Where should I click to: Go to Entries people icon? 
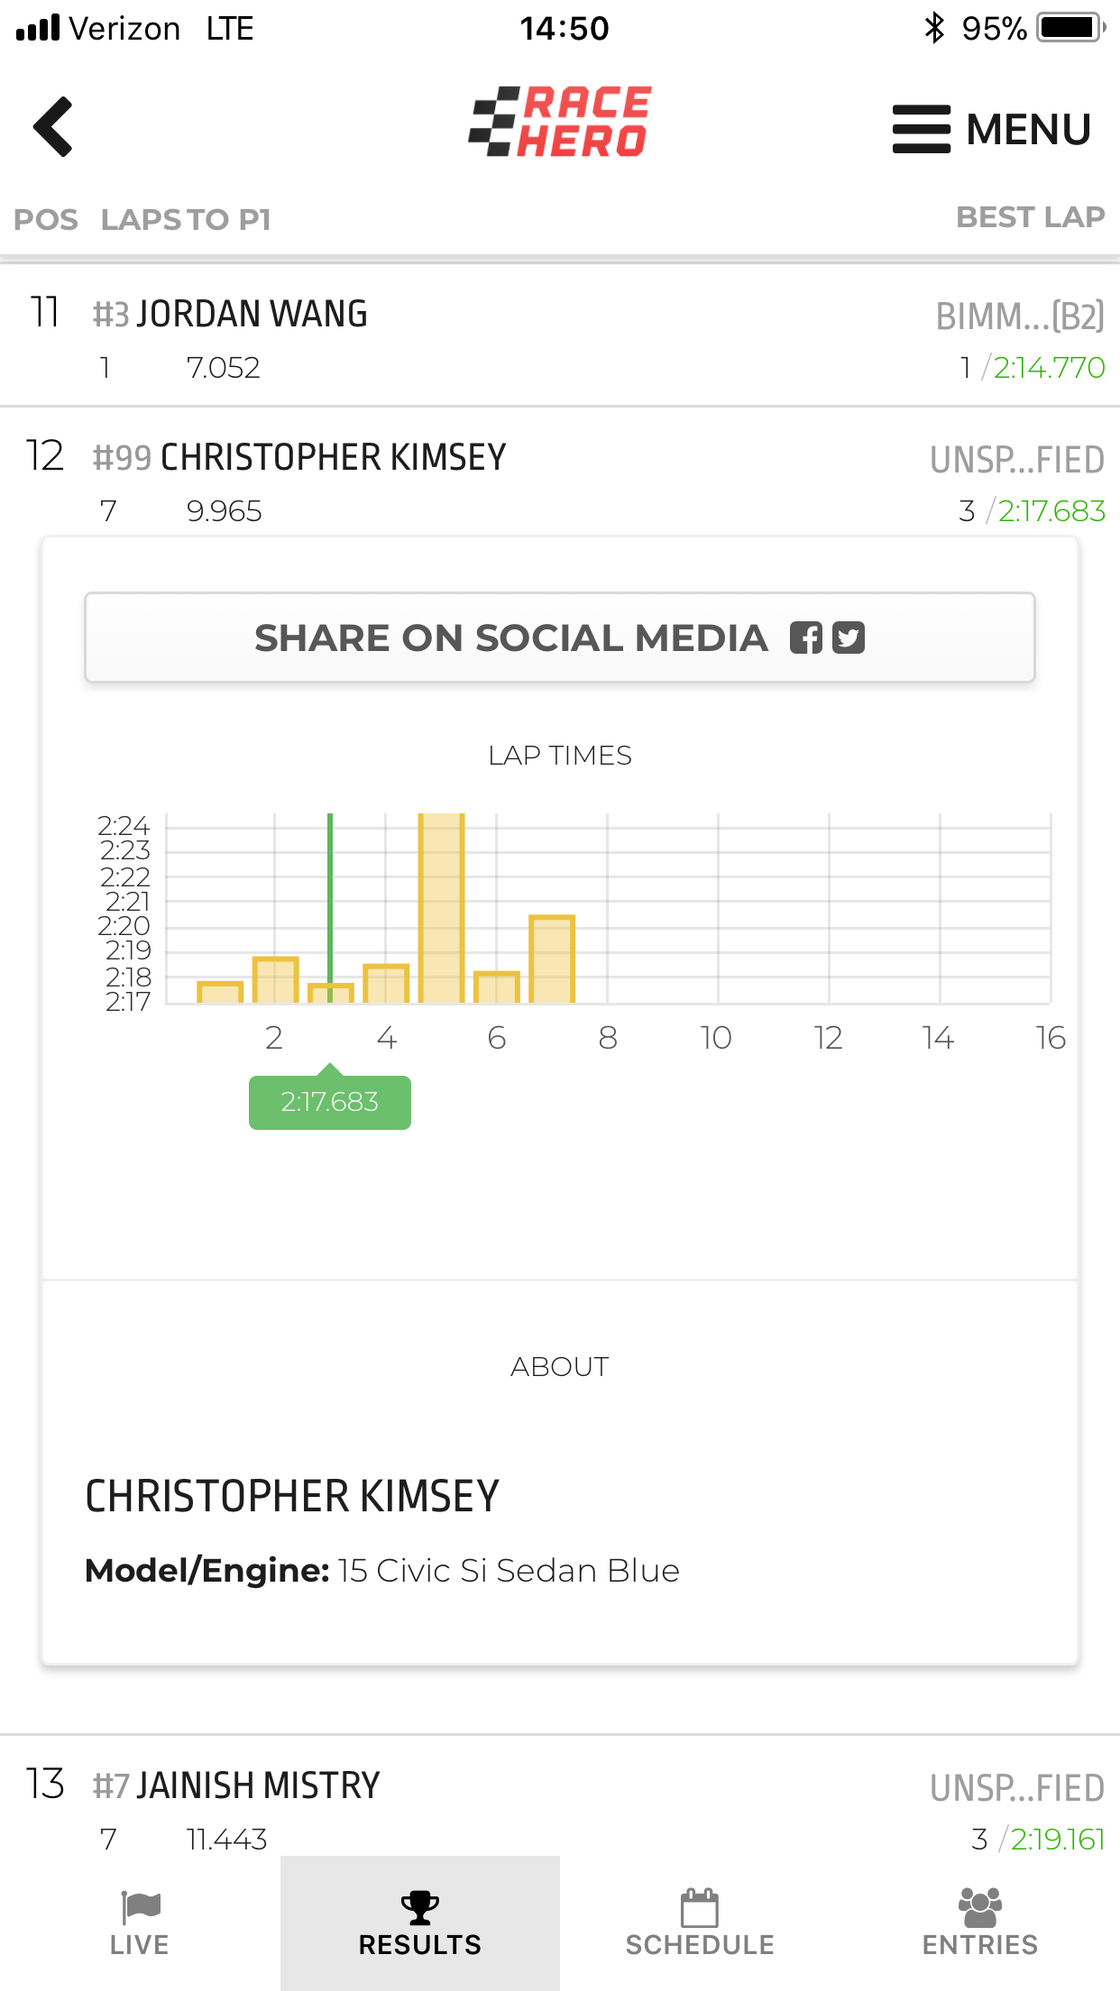tap(980, 1907)
